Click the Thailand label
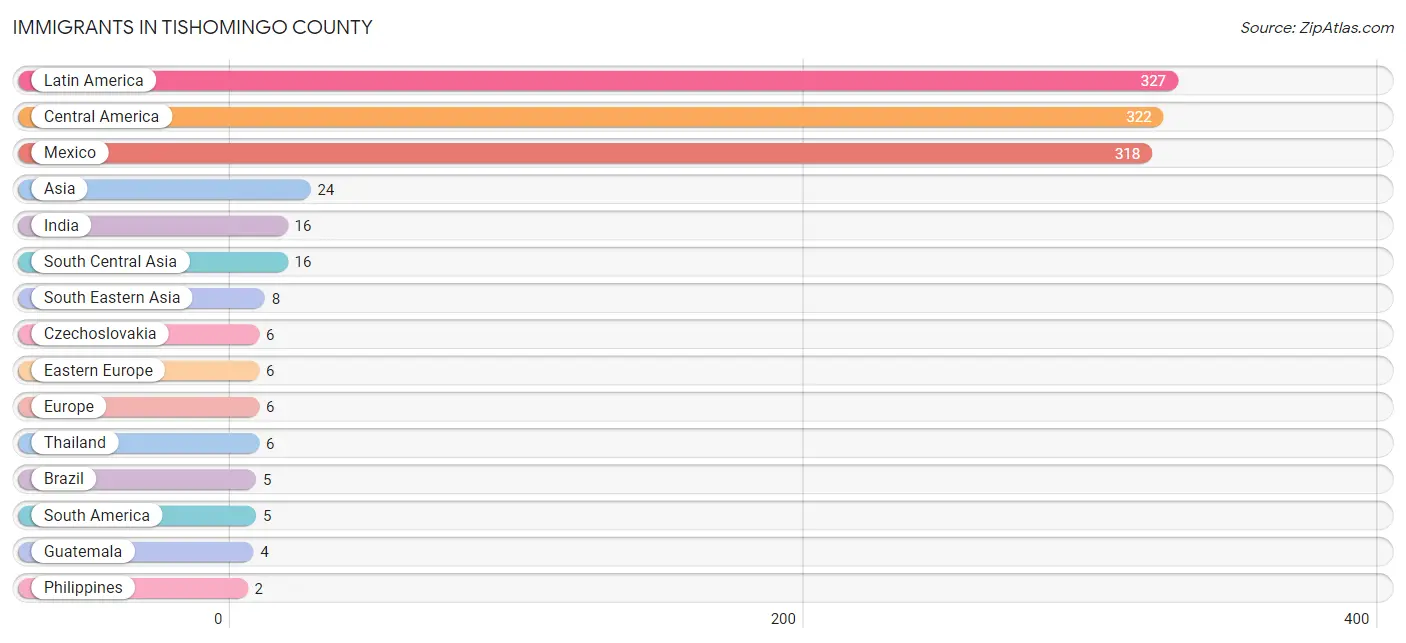1406x643 pixels. tap(75, 442)
